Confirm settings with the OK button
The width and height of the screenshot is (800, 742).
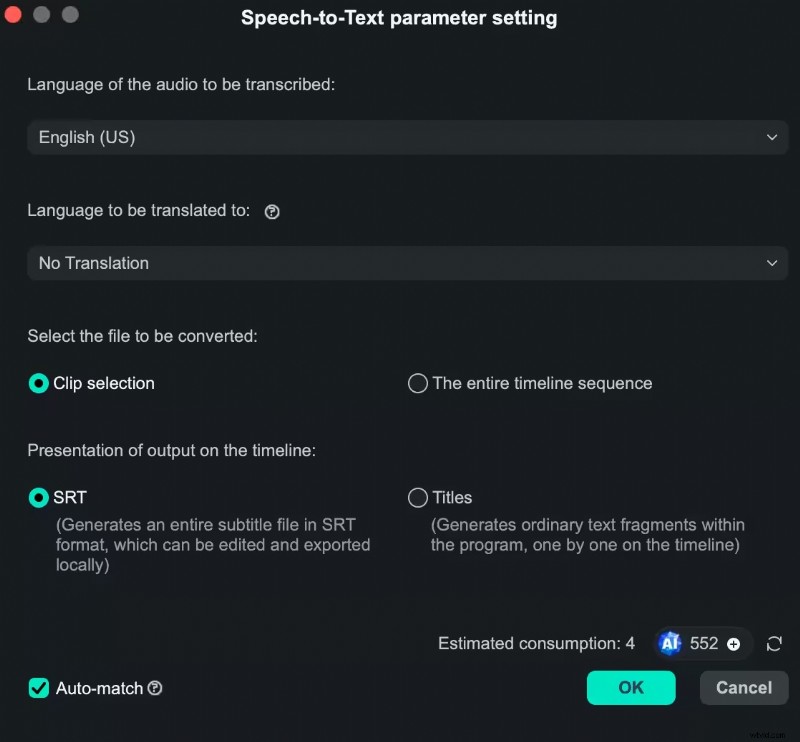[x=631, y=688]
